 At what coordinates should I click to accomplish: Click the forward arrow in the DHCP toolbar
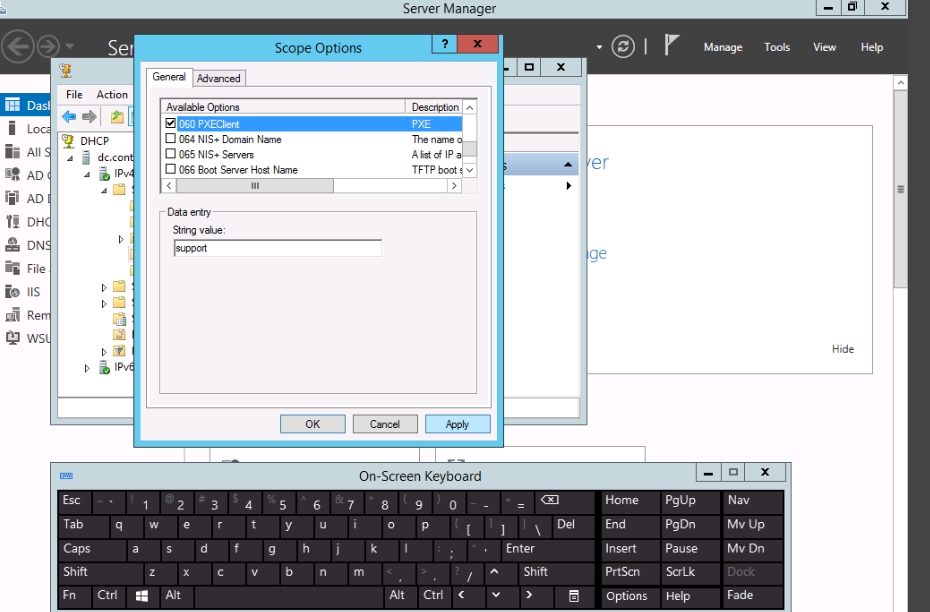(89, 117)
